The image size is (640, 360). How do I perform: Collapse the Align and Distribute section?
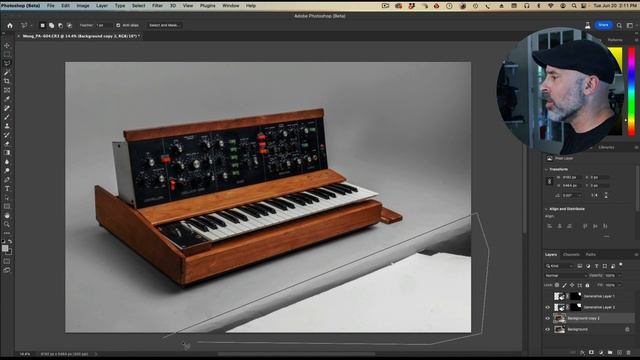(x=547, y=209)
